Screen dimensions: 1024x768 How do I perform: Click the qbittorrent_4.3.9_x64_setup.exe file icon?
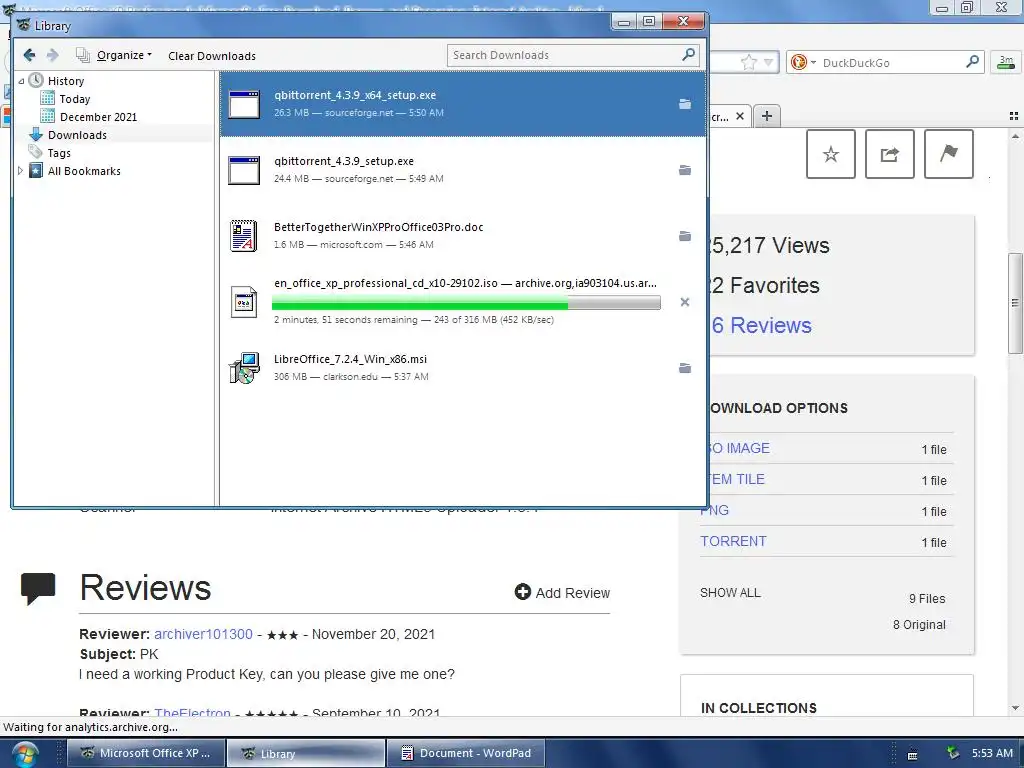click(244, 104)
